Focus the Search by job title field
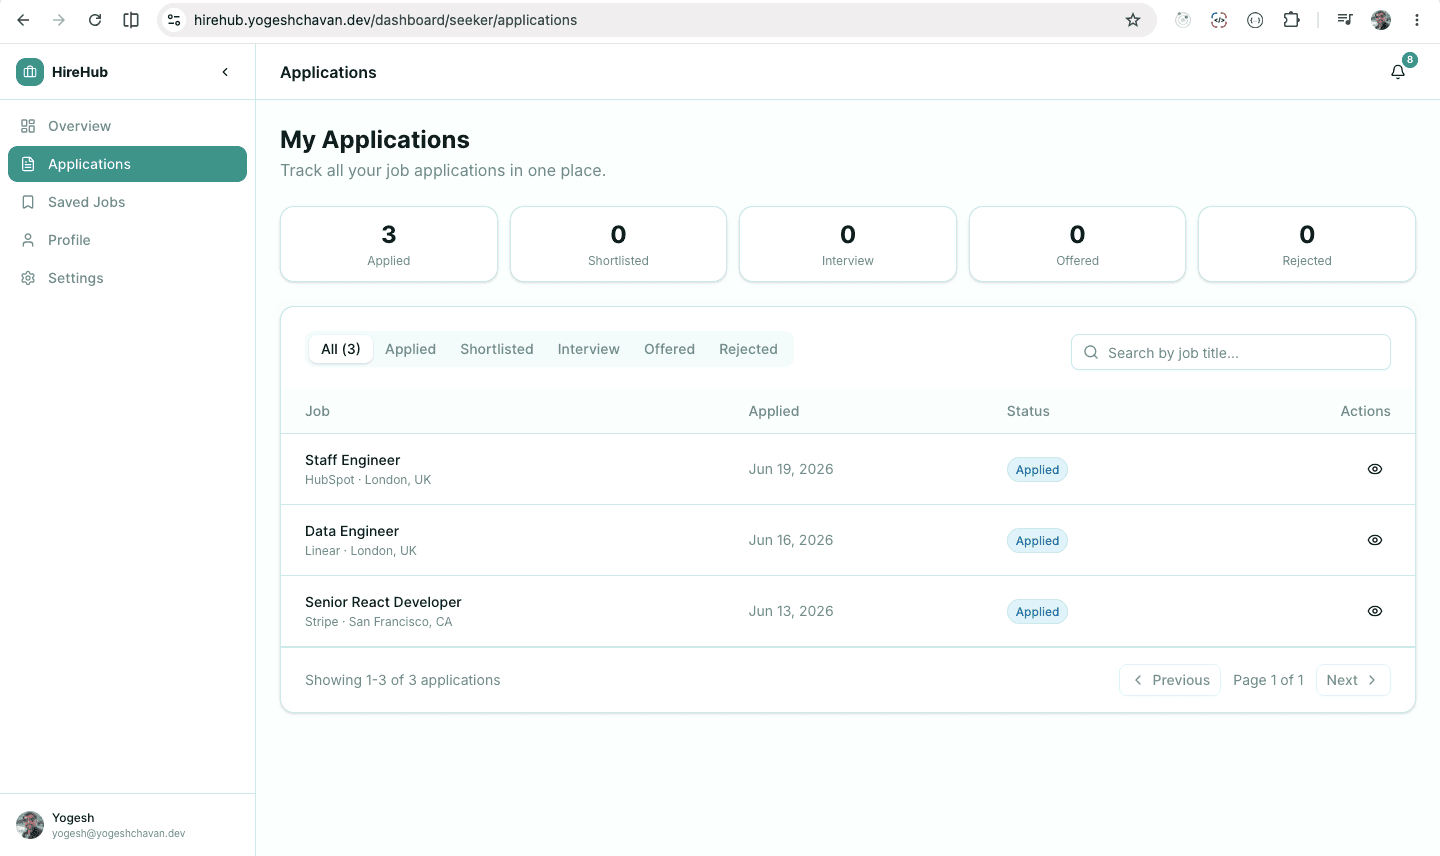The image size is (1440, 856). [x=1231, y=353]
